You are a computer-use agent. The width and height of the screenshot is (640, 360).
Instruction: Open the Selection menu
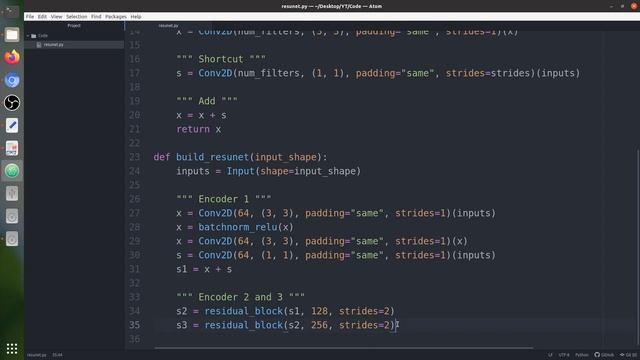77,17
